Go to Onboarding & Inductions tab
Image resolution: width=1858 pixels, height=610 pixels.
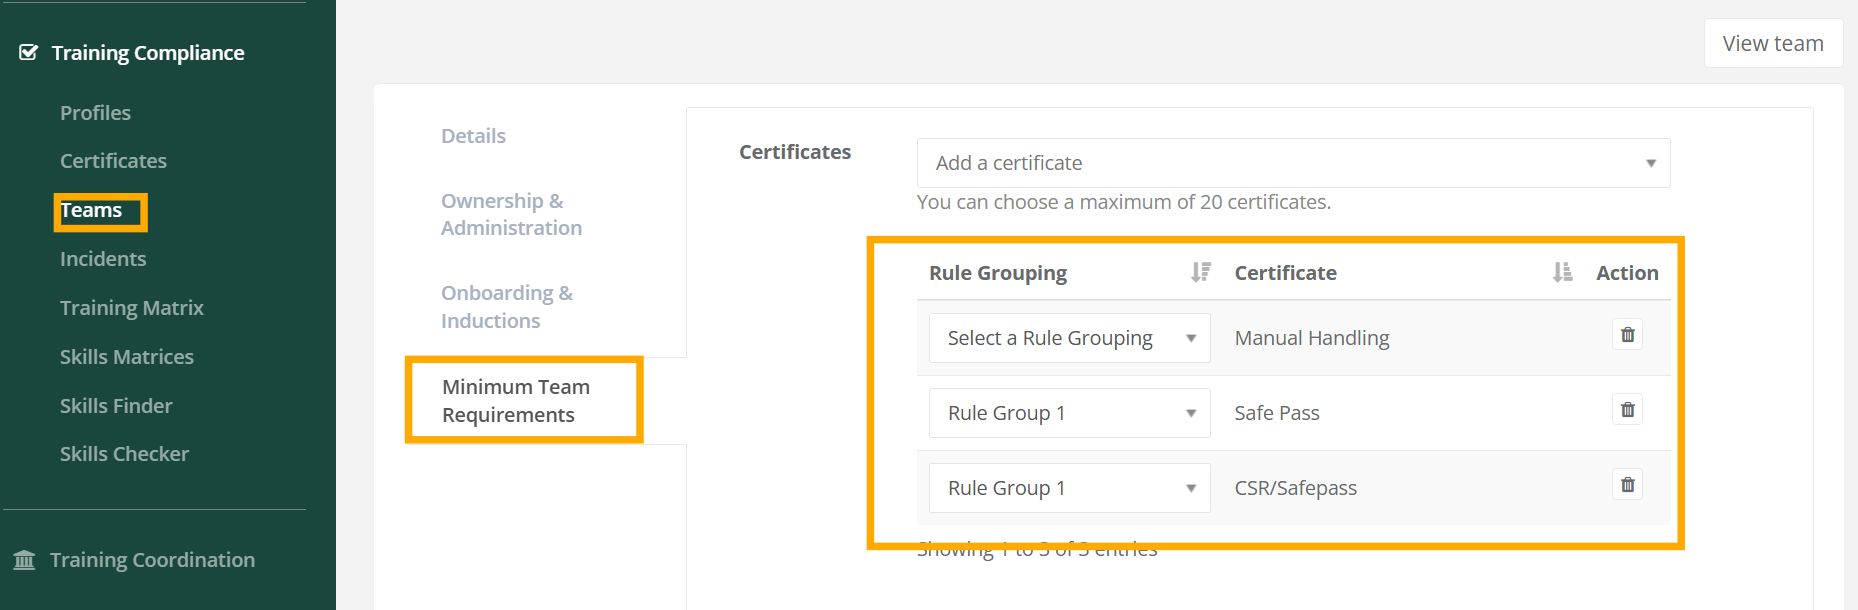[506, 307]
